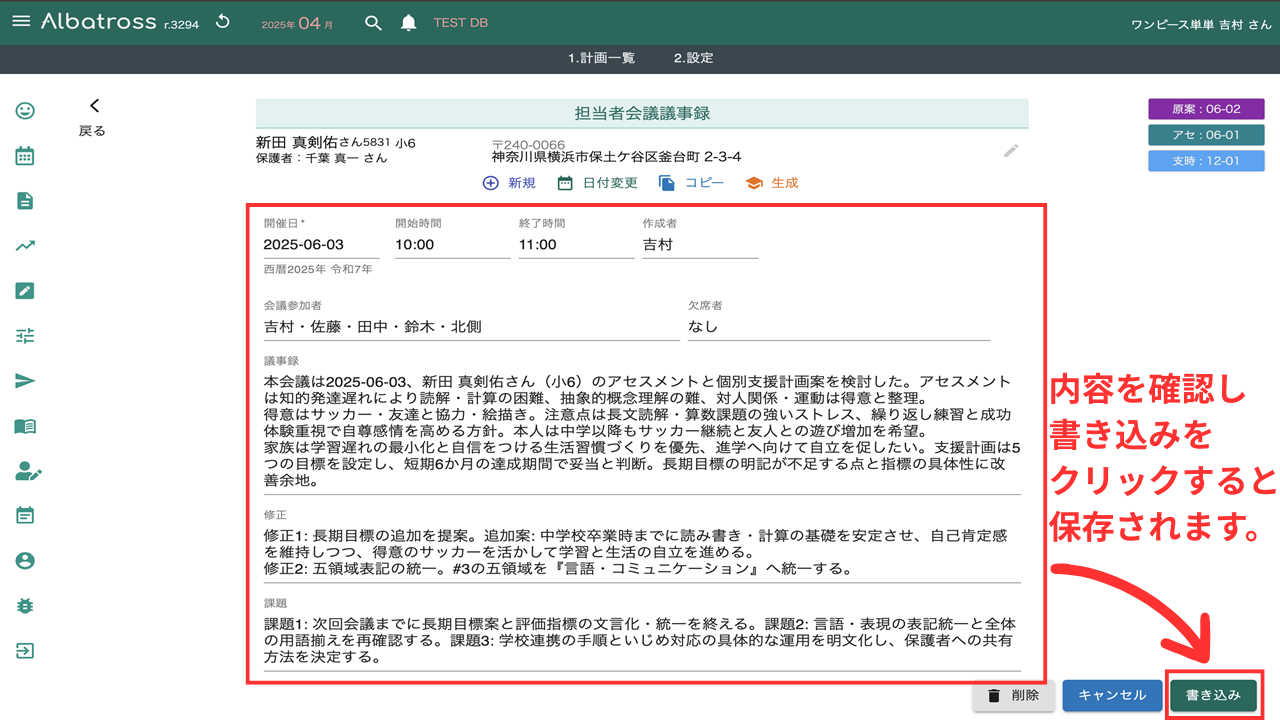This screenshot has height=720, width=1280.
Task: Select the アセ: 06-01 teal badge
Action: click(x=1206, y=135)
